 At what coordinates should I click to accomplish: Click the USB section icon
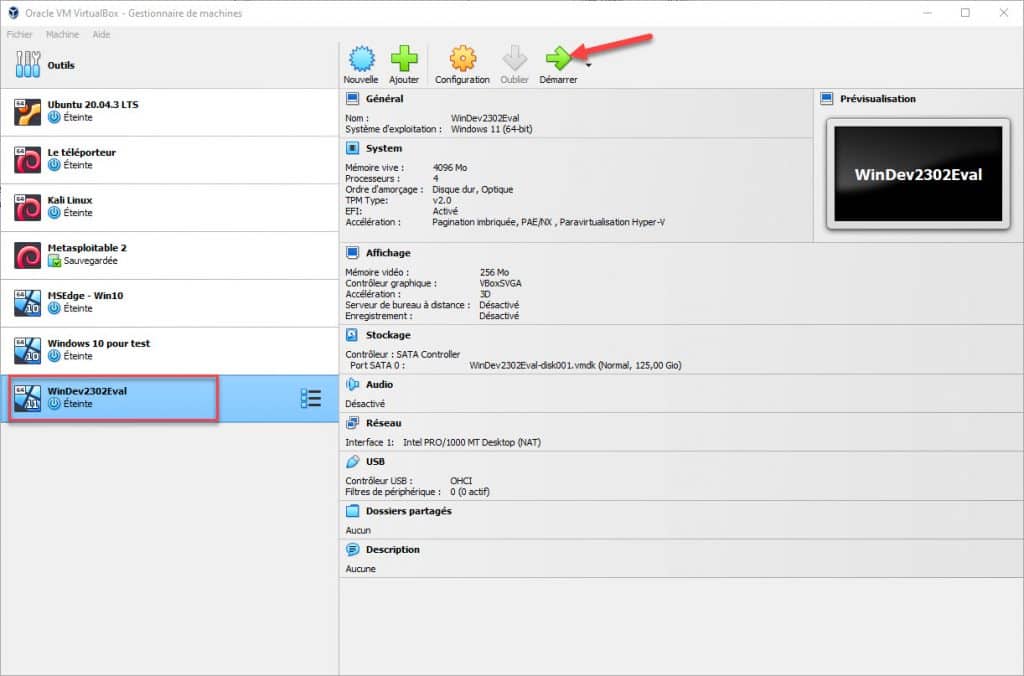tap(352, 462)
